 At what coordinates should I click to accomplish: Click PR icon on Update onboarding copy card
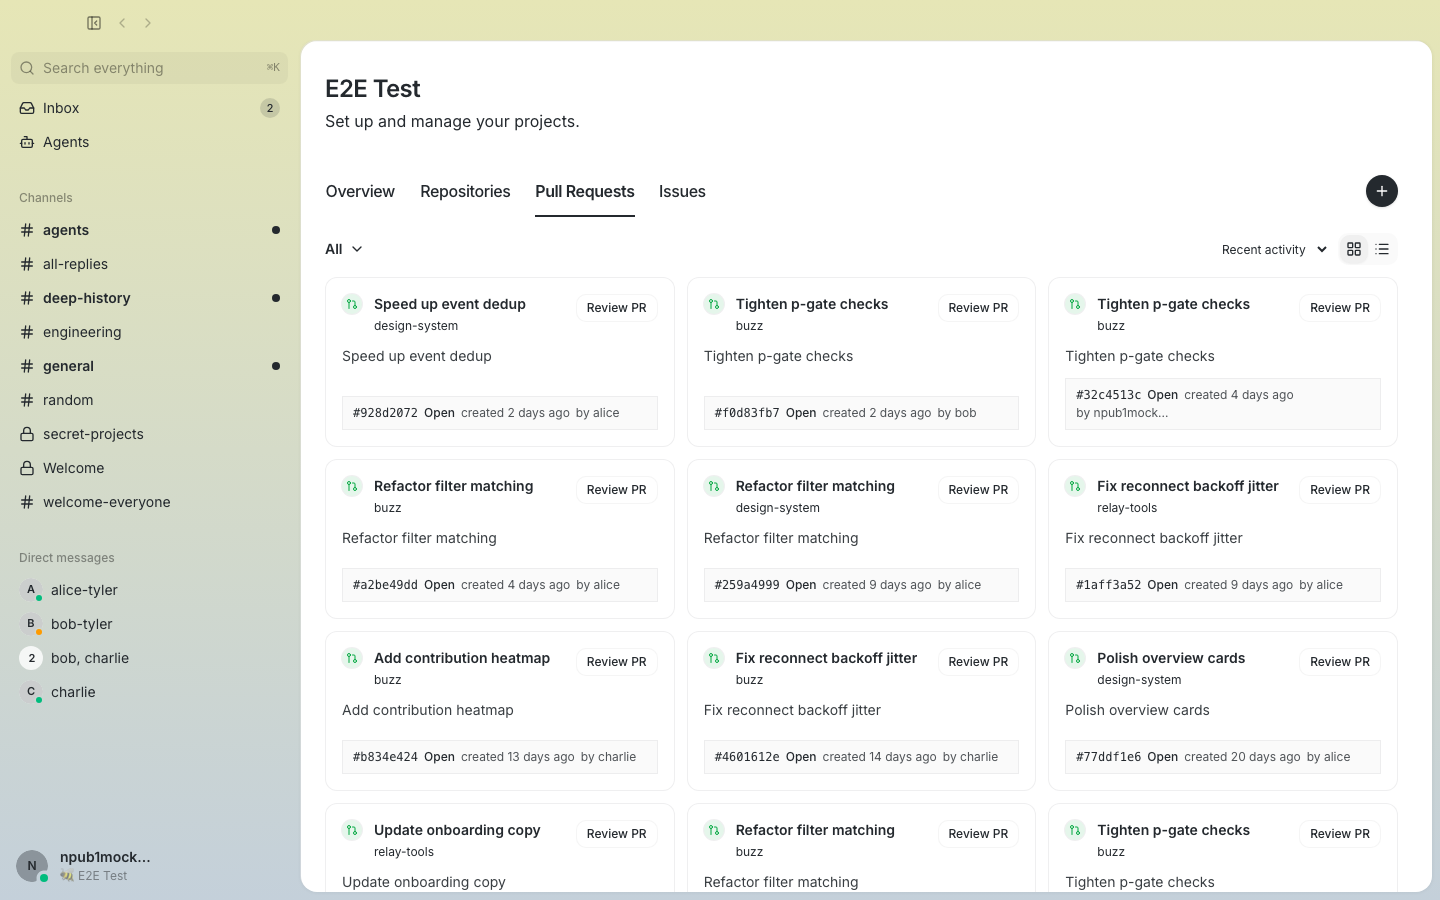click(352, 830)
